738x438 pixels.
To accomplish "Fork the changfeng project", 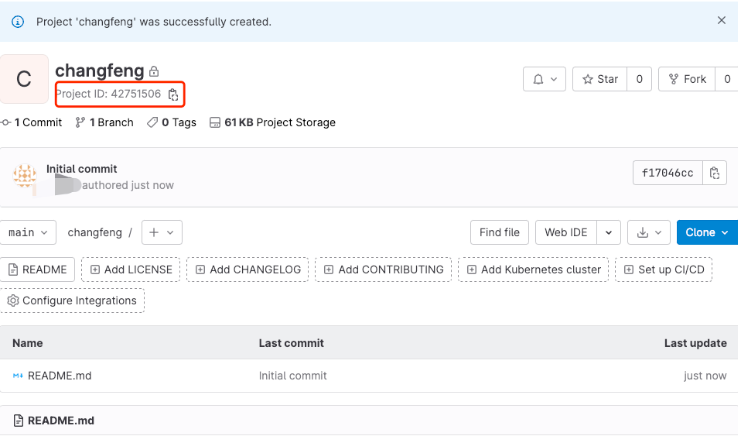I will tap(686, 79).
